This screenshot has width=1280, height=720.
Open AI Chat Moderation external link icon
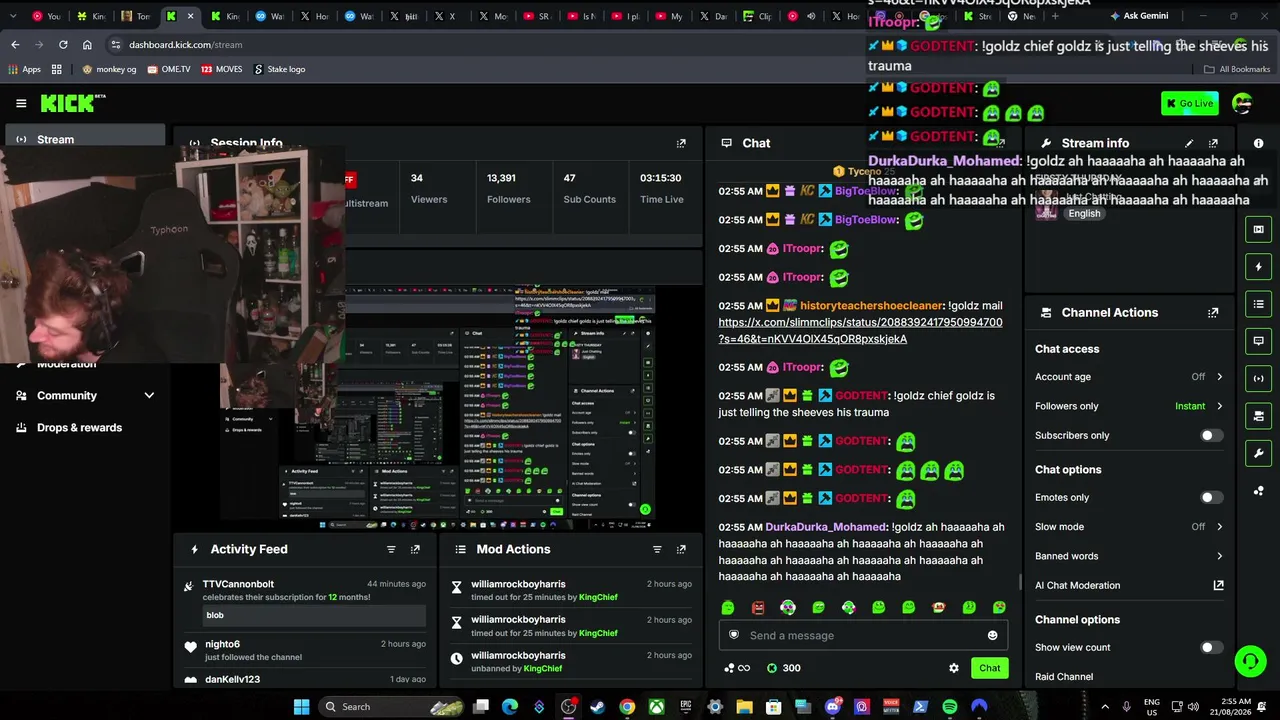[1218, 585]
